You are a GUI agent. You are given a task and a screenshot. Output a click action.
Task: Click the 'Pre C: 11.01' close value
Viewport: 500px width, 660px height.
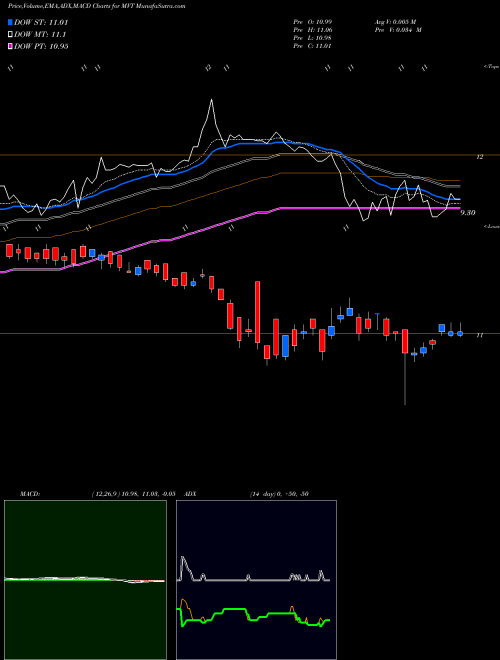313,46
